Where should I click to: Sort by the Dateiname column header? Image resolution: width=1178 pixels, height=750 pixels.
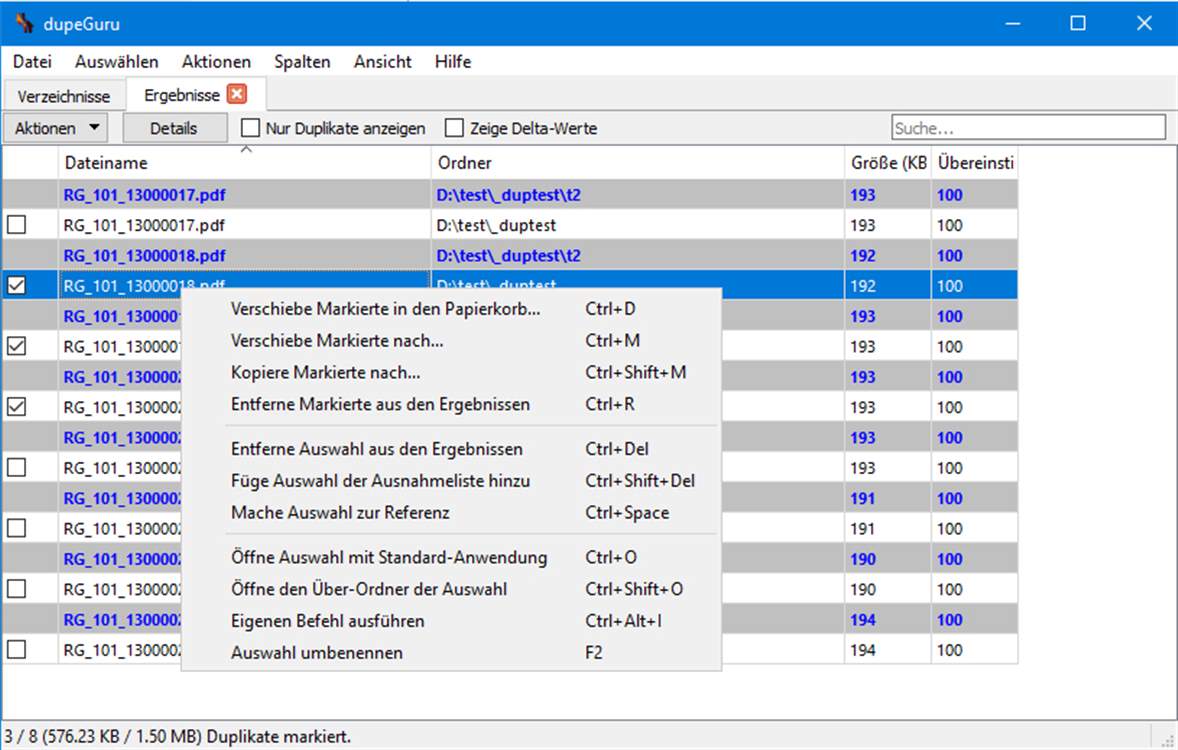point(245,163)
